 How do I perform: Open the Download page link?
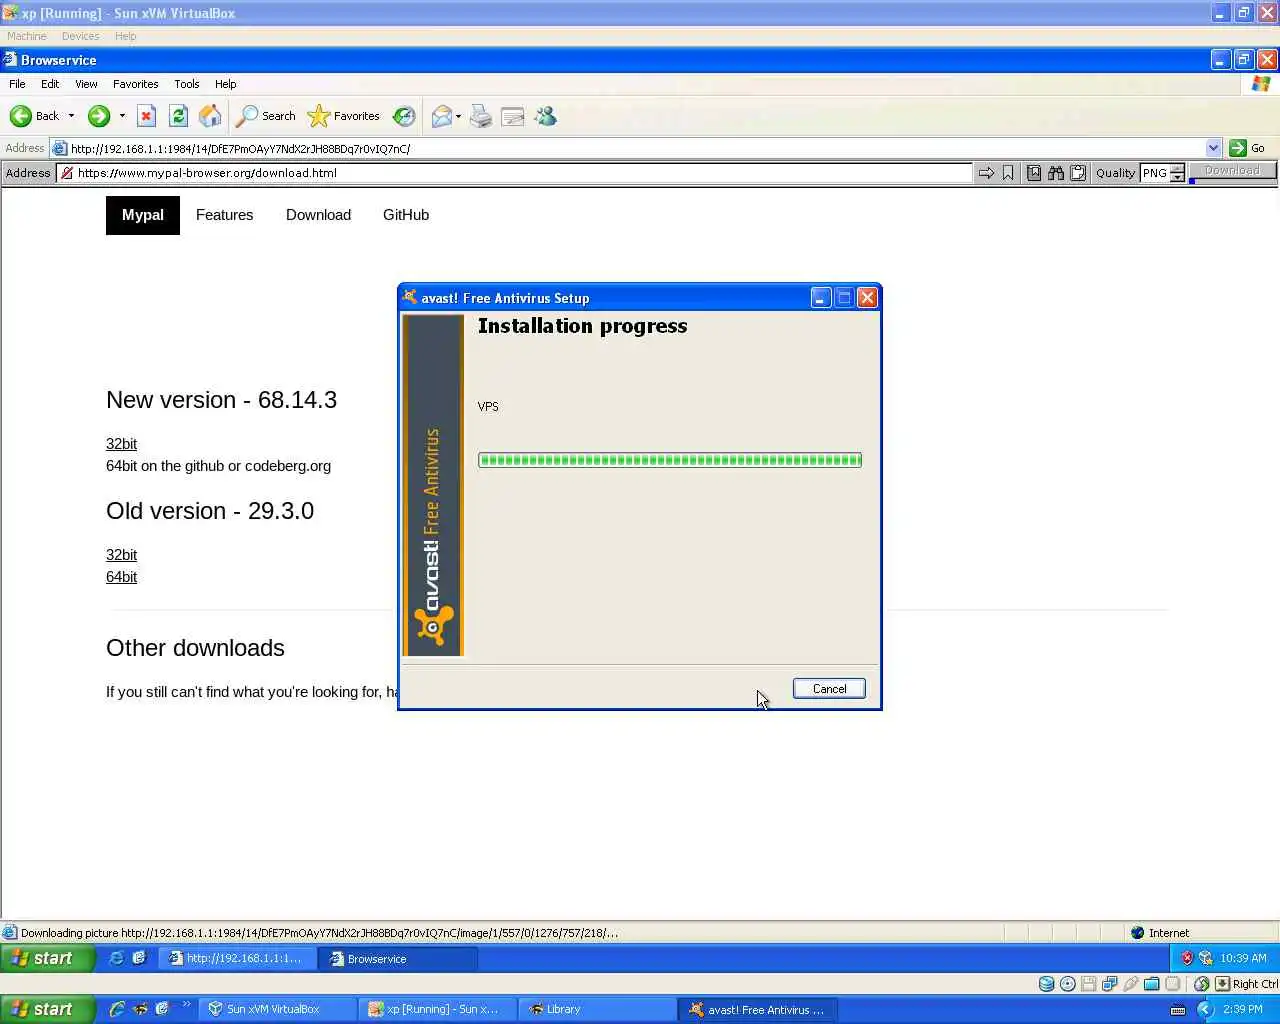(x=318, y=215)
